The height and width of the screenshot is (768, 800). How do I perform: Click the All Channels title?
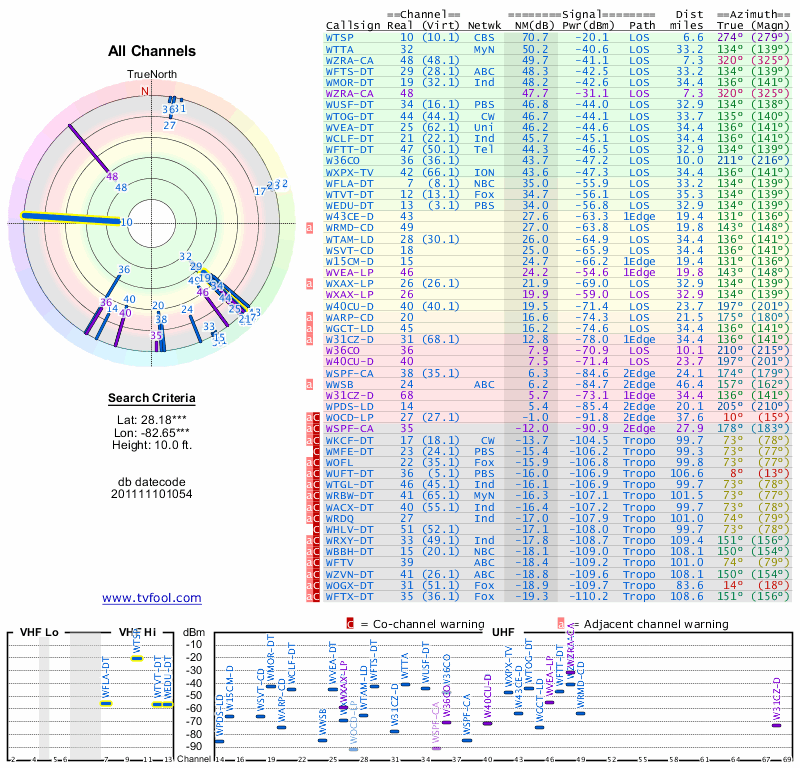[x=152, y=51]
